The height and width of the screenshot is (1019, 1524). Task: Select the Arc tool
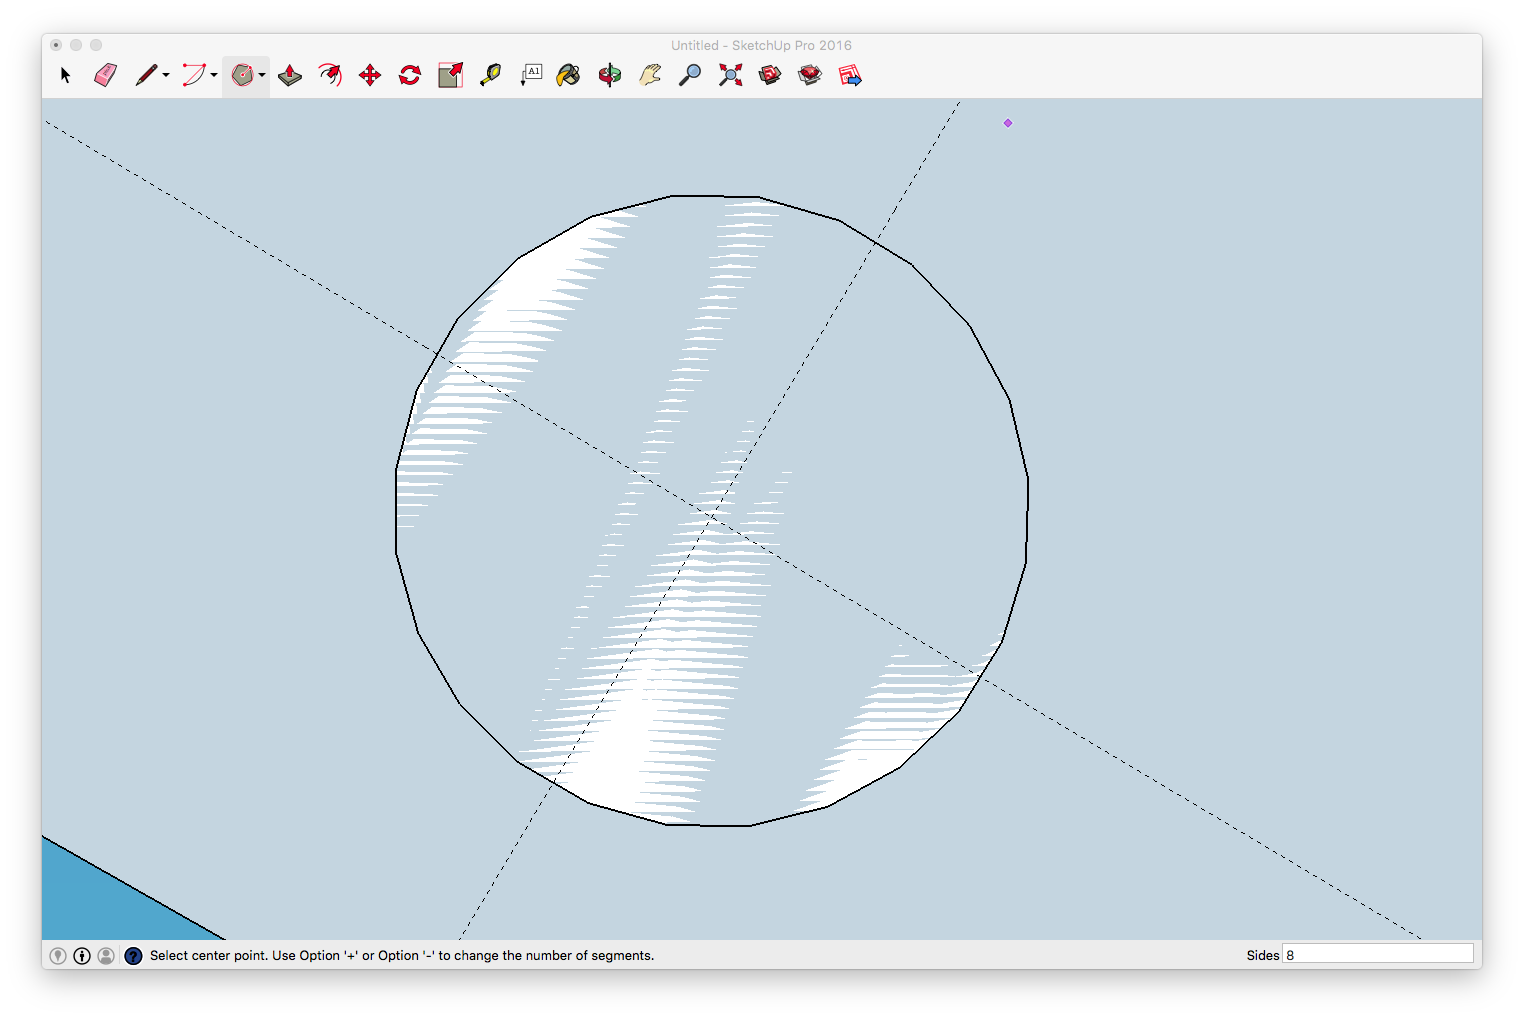pos(194,75)
